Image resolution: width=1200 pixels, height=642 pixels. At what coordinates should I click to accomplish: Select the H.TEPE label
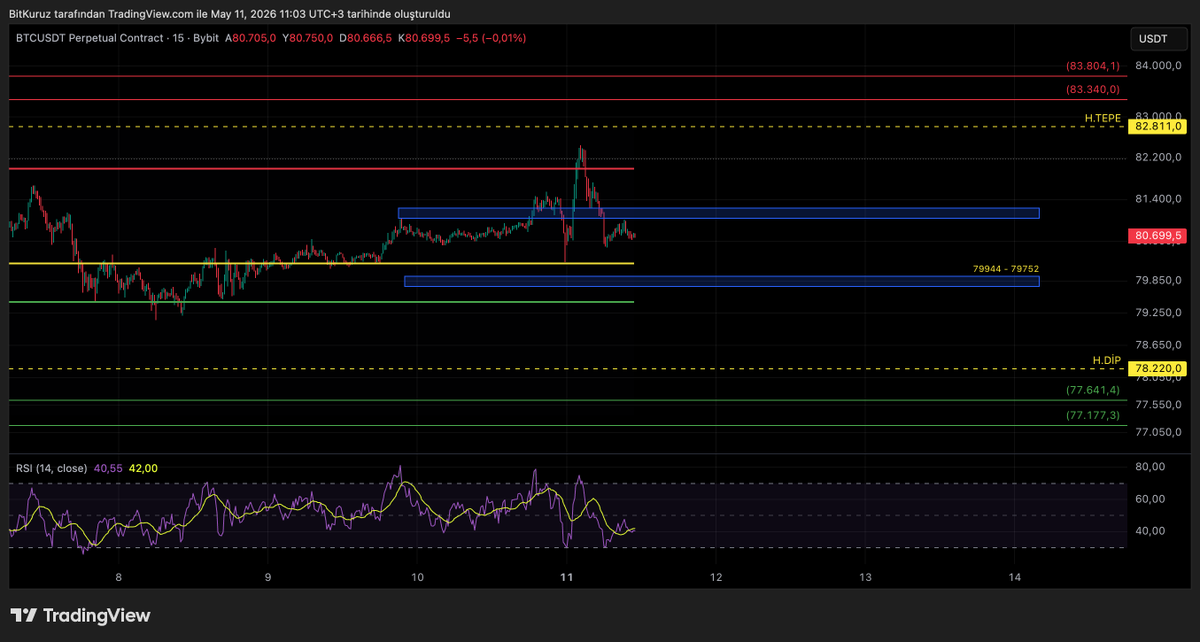pos(1103,118)
